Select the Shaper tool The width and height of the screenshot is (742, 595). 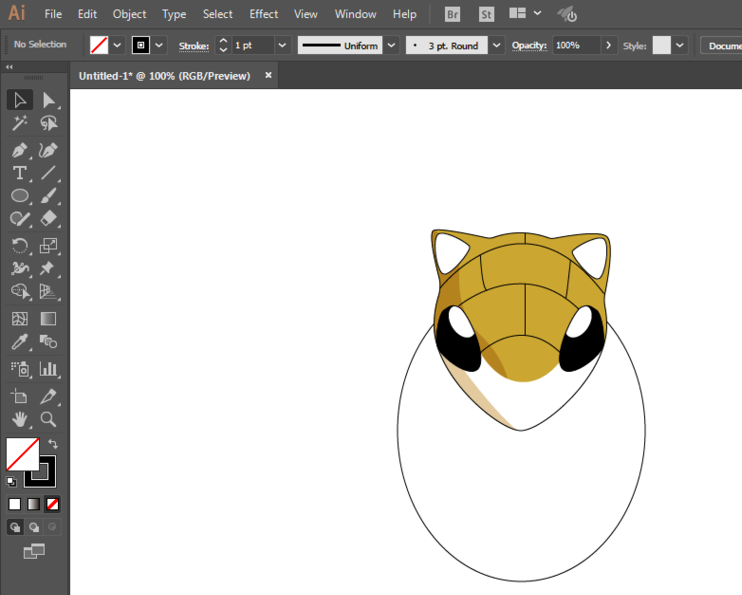click(x=20, y=219)
